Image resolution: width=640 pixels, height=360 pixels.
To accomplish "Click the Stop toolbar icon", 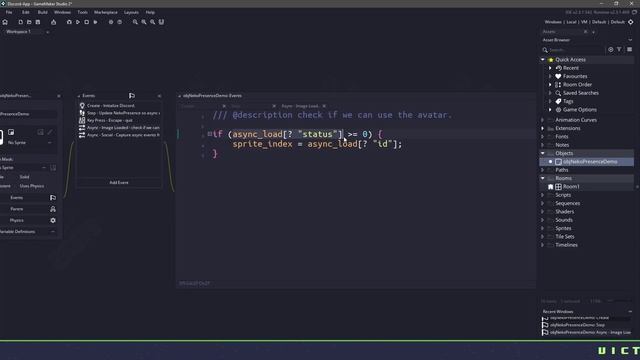I will 87,22.
